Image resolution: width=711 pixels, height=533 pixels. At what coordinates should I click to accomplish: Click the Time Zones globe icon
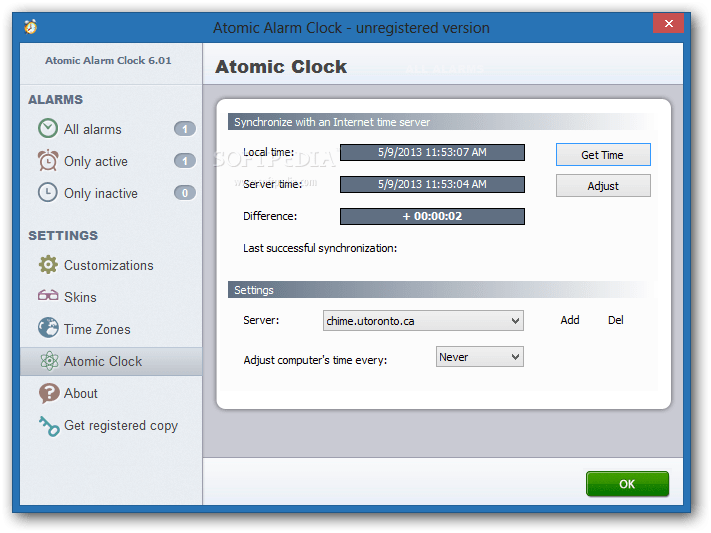[48, 328]
